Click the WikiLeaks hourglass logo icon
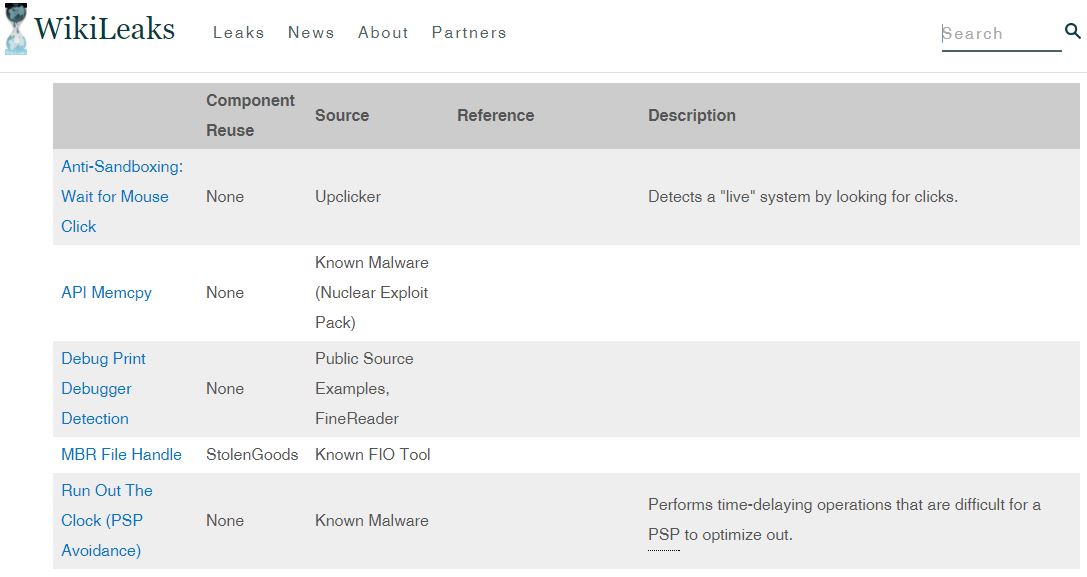 tap(15, 29)
